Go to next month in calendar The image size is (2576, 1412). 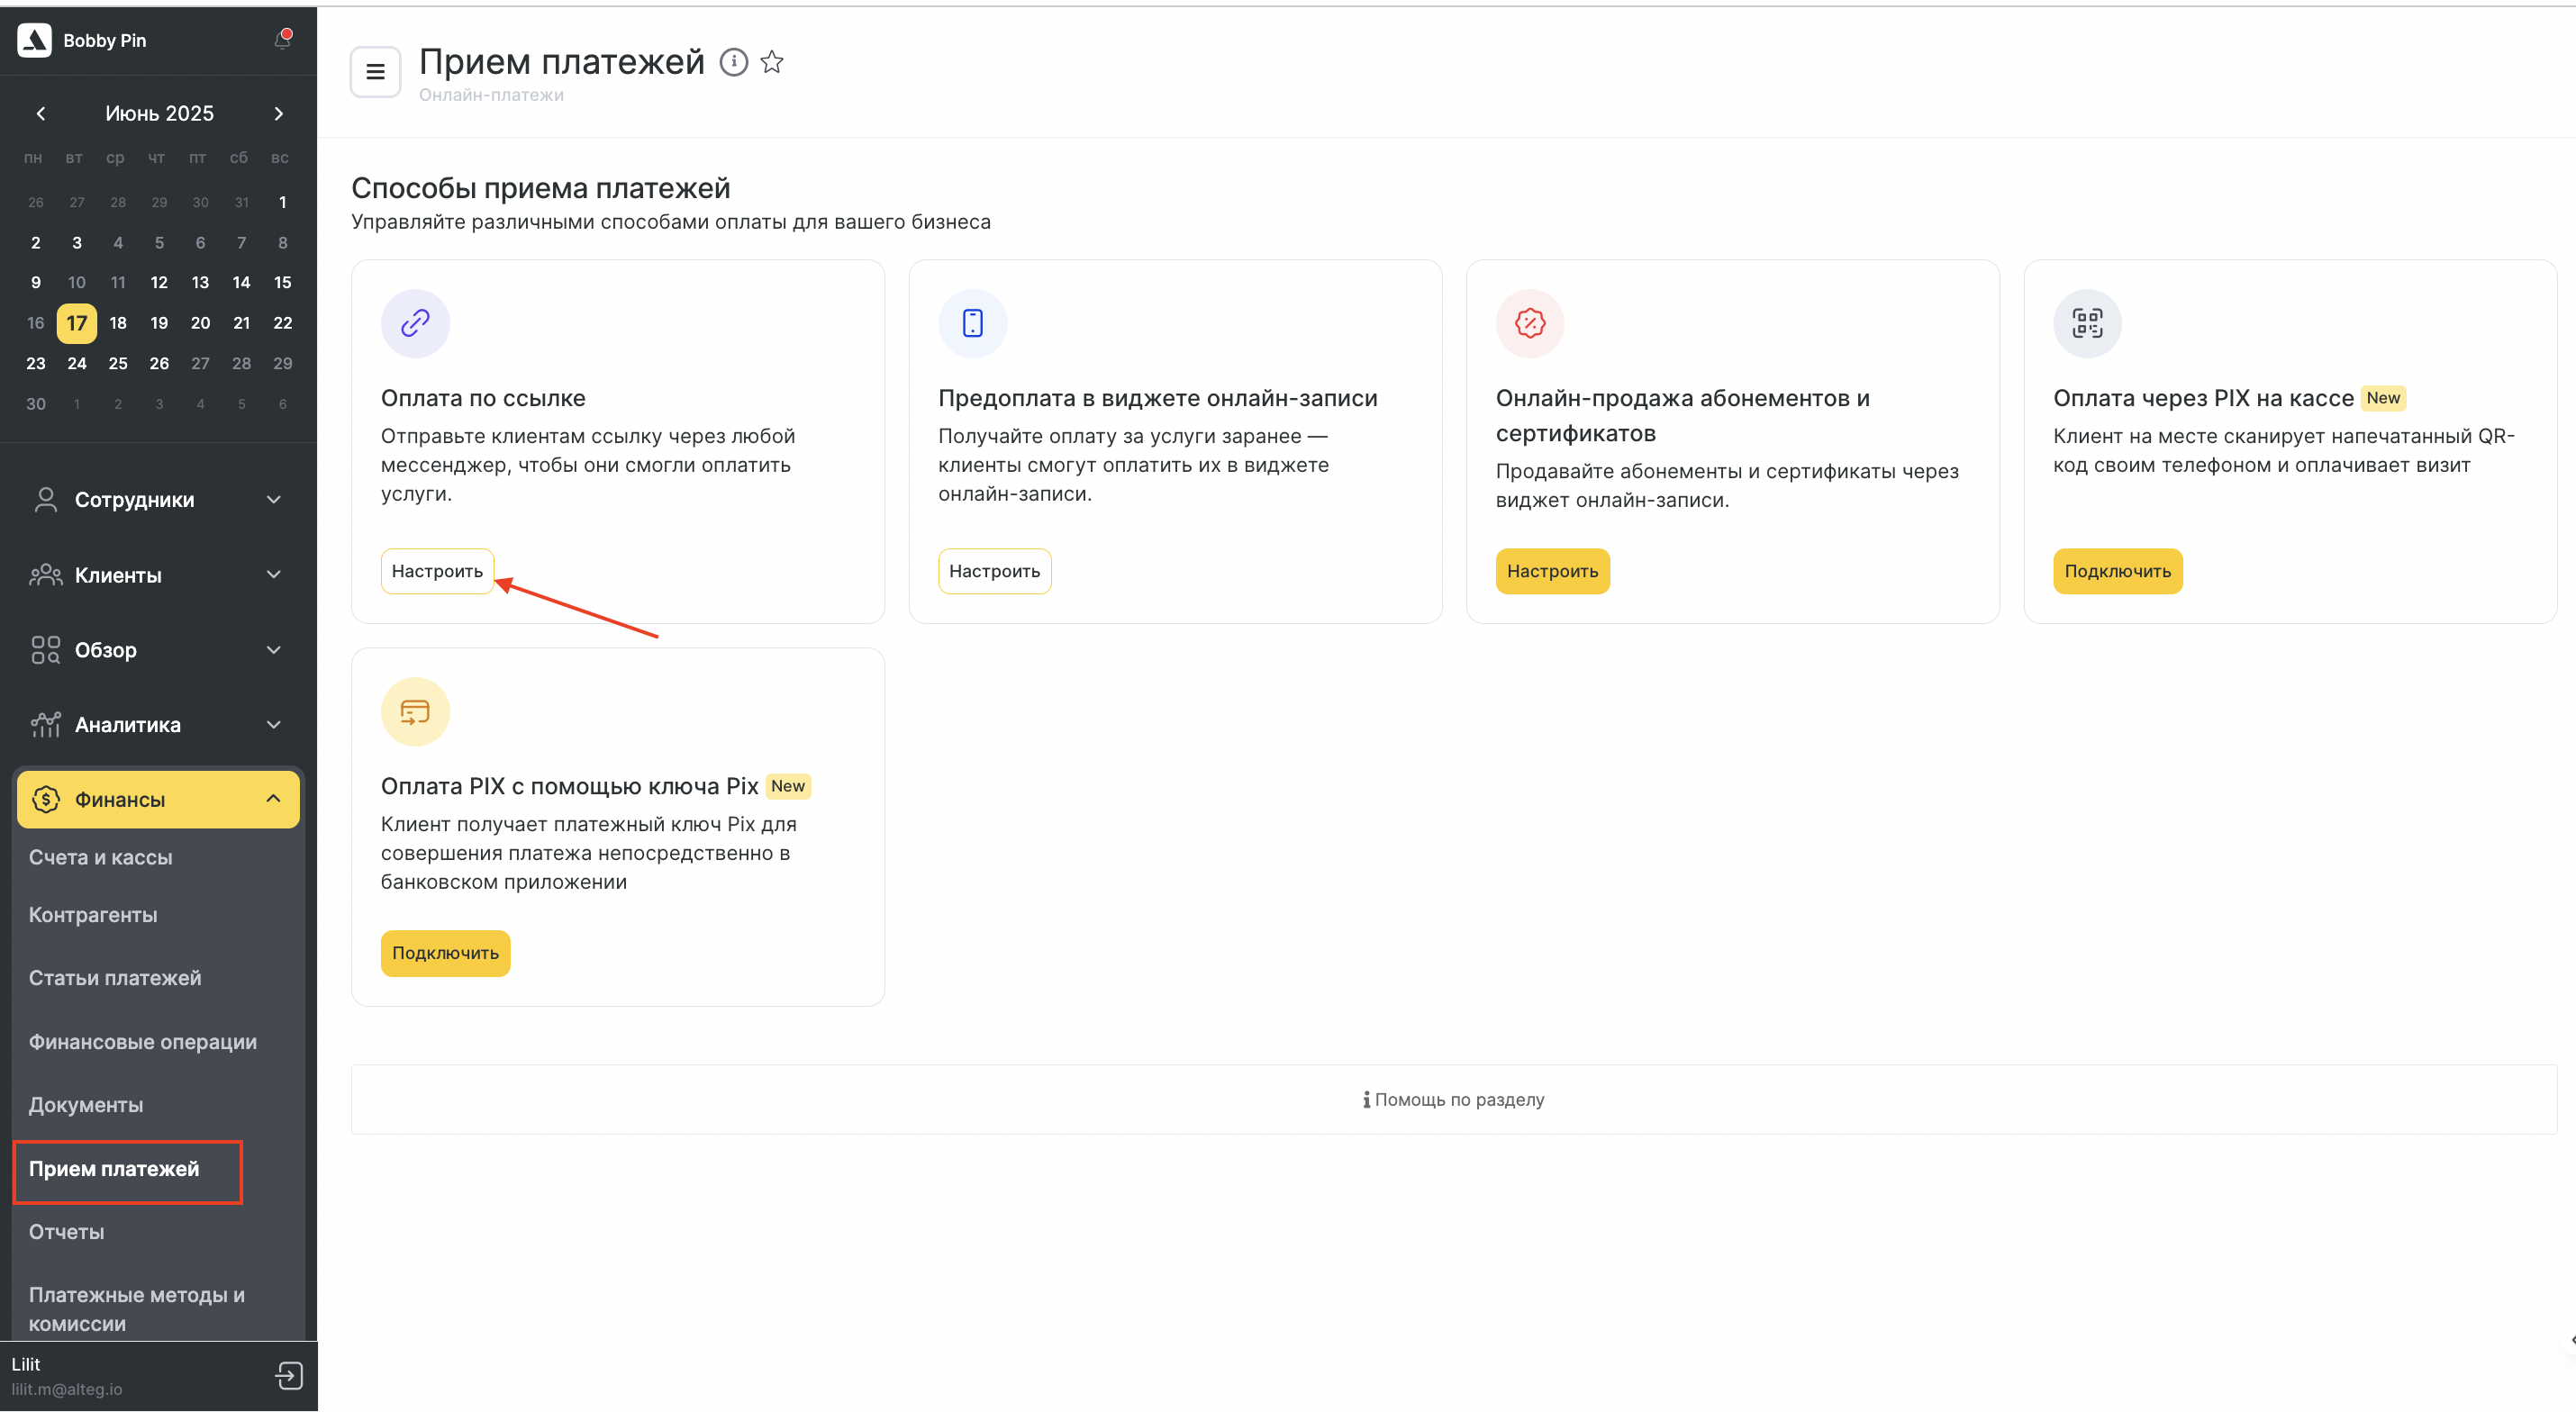(279, 114)
